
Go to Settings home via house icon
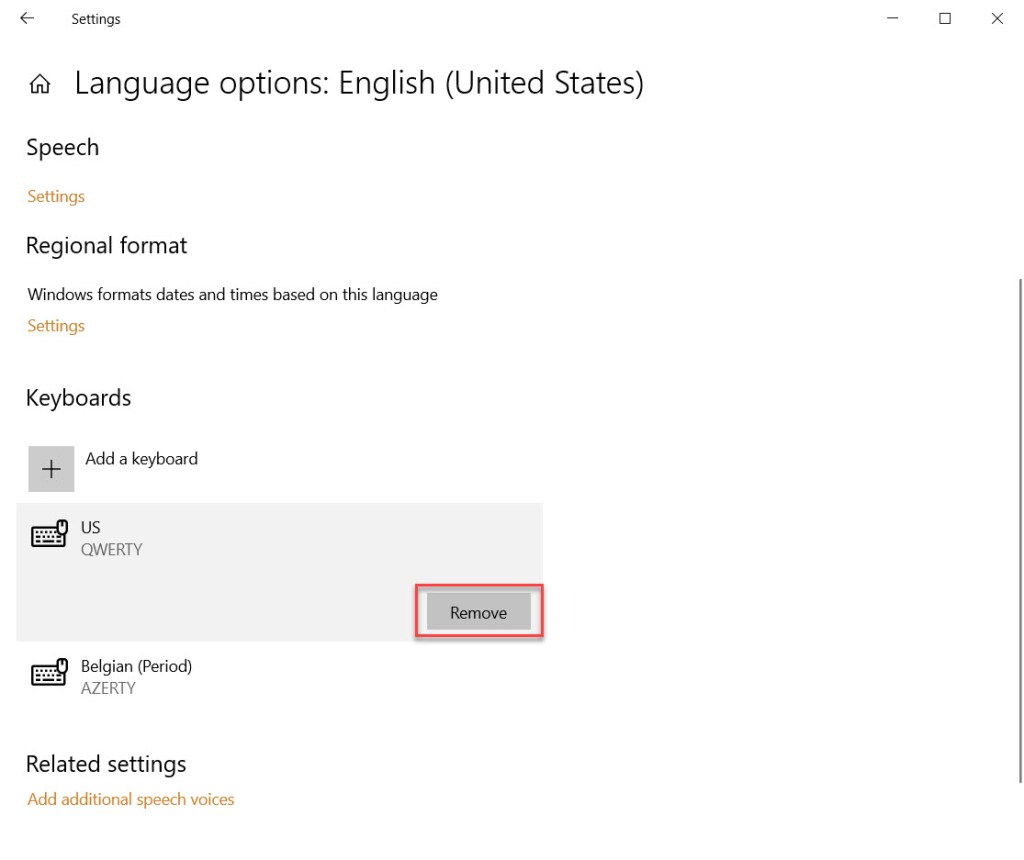(40, 84)
